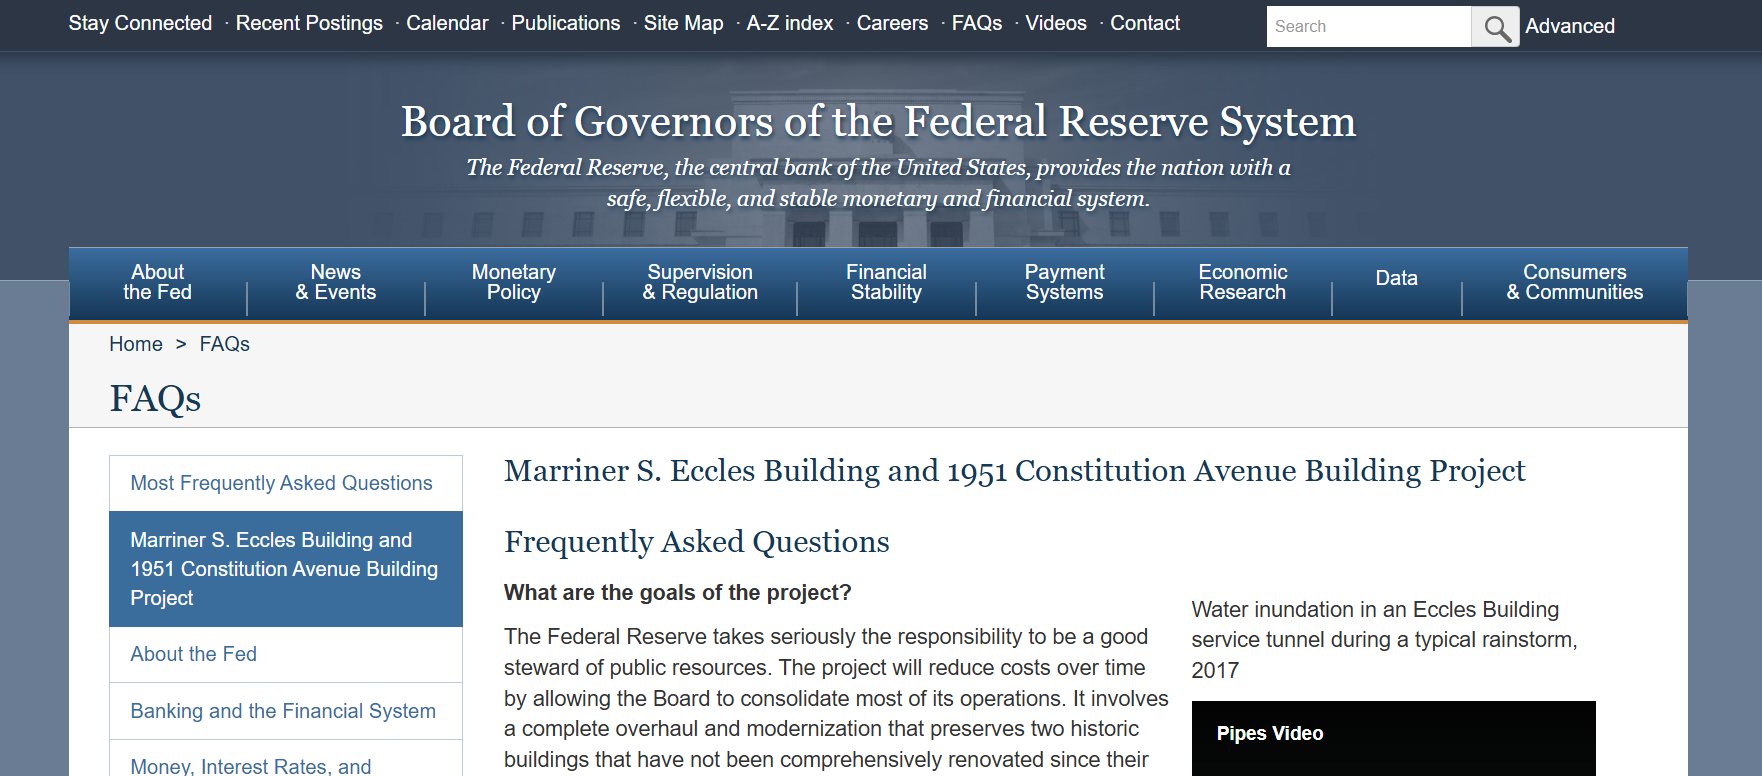Expand the Financial Stability menu
The width and height of the screenshot is (1762, 776).
click(x=886, y=283)
